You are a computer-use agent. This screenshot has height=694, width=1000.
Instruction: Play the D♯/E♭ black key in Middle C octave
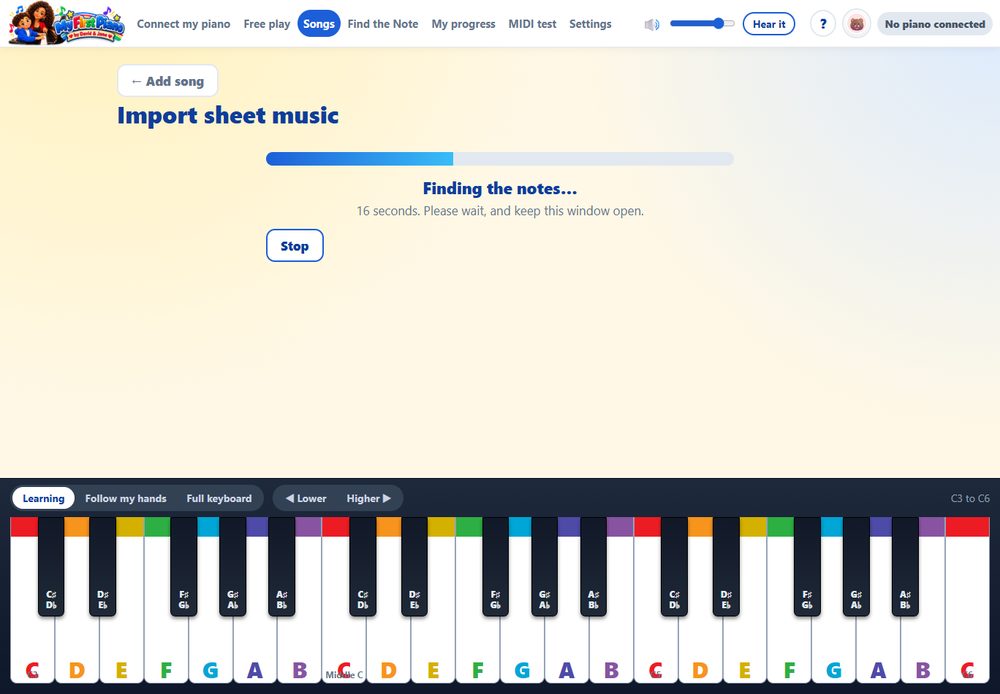[415, 566]
